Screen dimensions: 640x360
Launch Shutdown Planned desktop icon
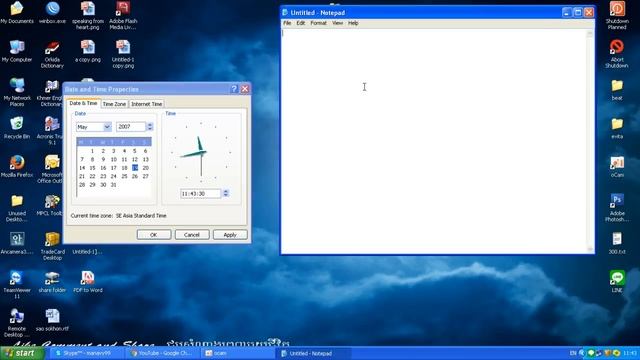(x=617, y=16)
